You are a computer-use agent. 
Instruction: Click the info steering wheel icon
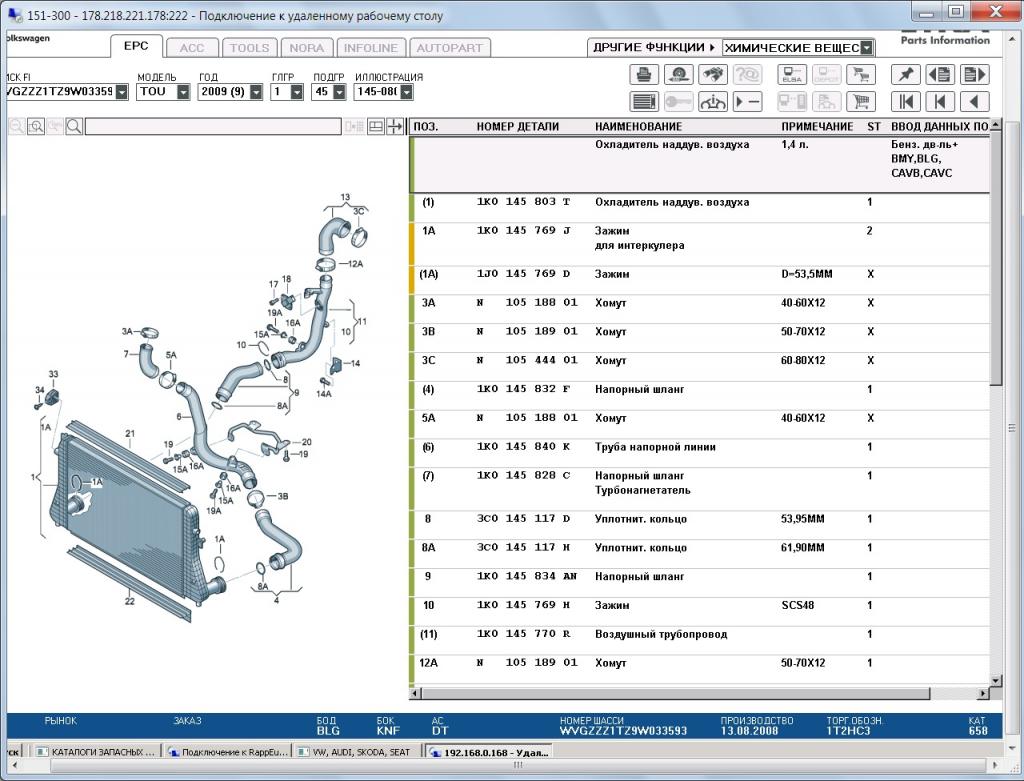pos(712,102)
